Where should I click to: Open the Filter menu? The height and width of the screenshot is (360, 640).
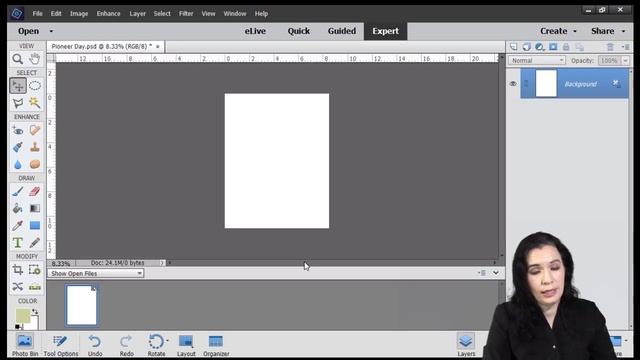coord(186,13)
